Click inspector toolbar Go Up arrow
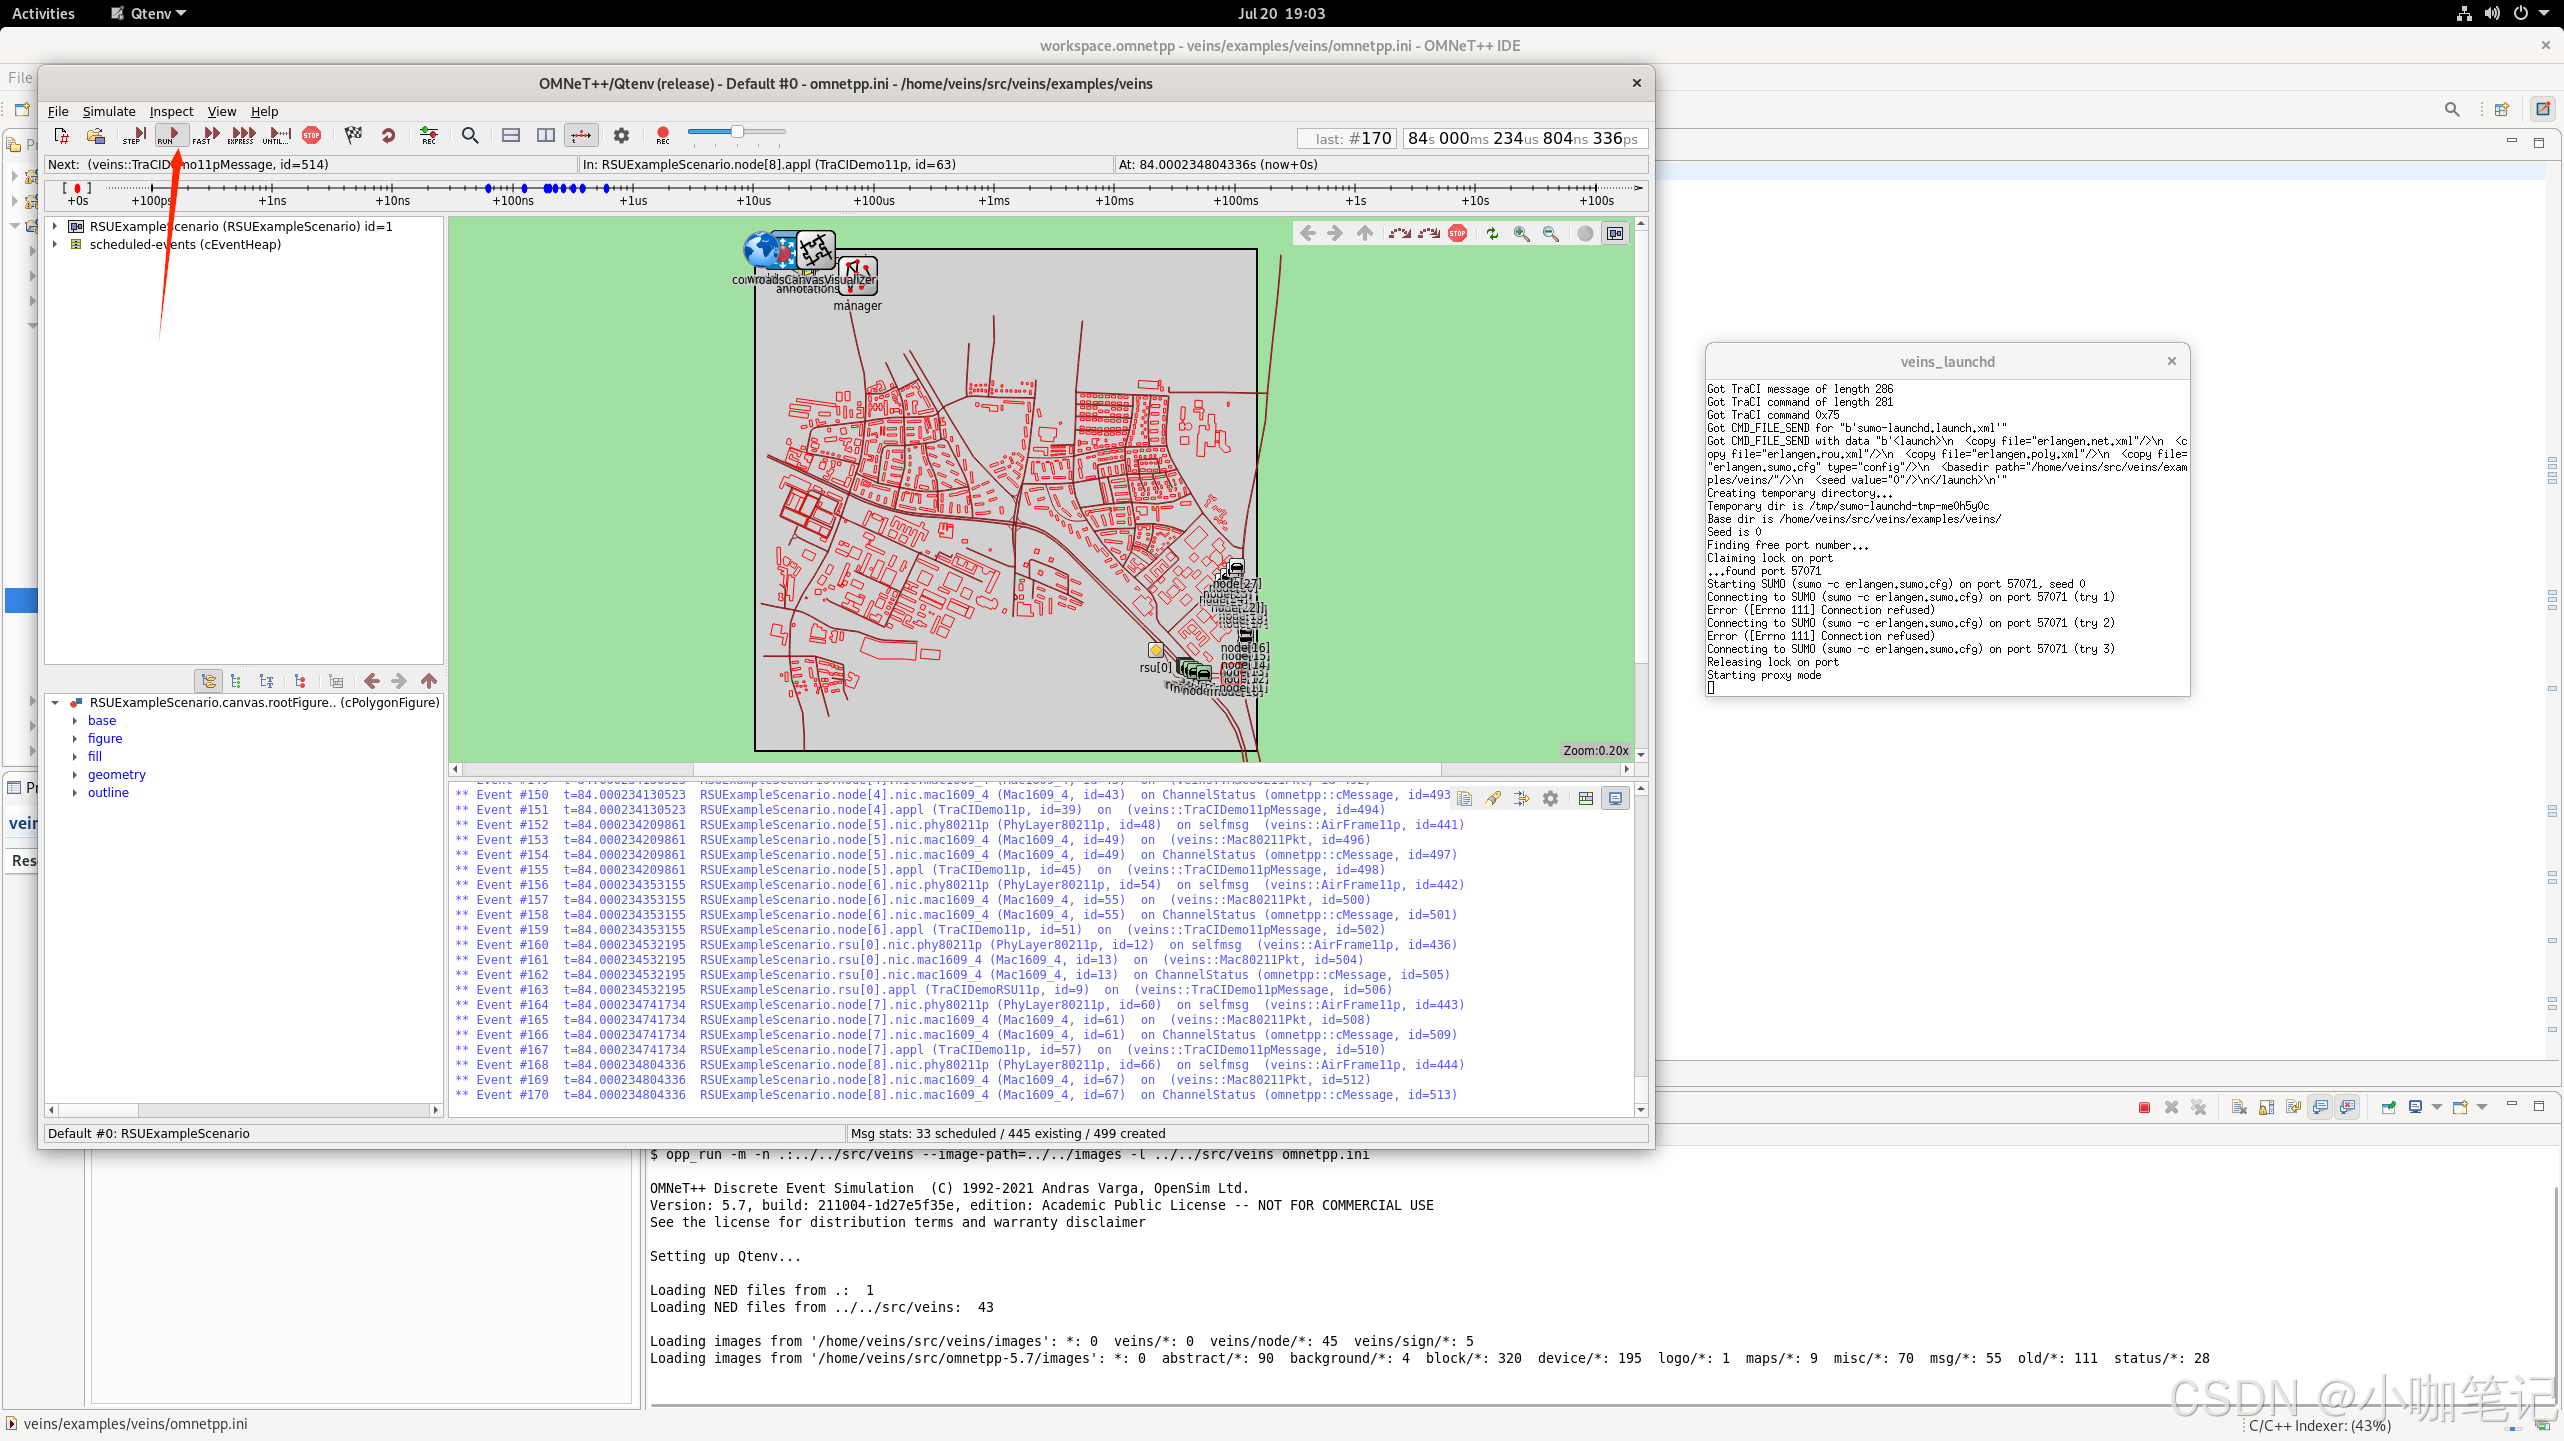The width and height of the screenshot is (2564, 1441). click(x=429, y=681)
